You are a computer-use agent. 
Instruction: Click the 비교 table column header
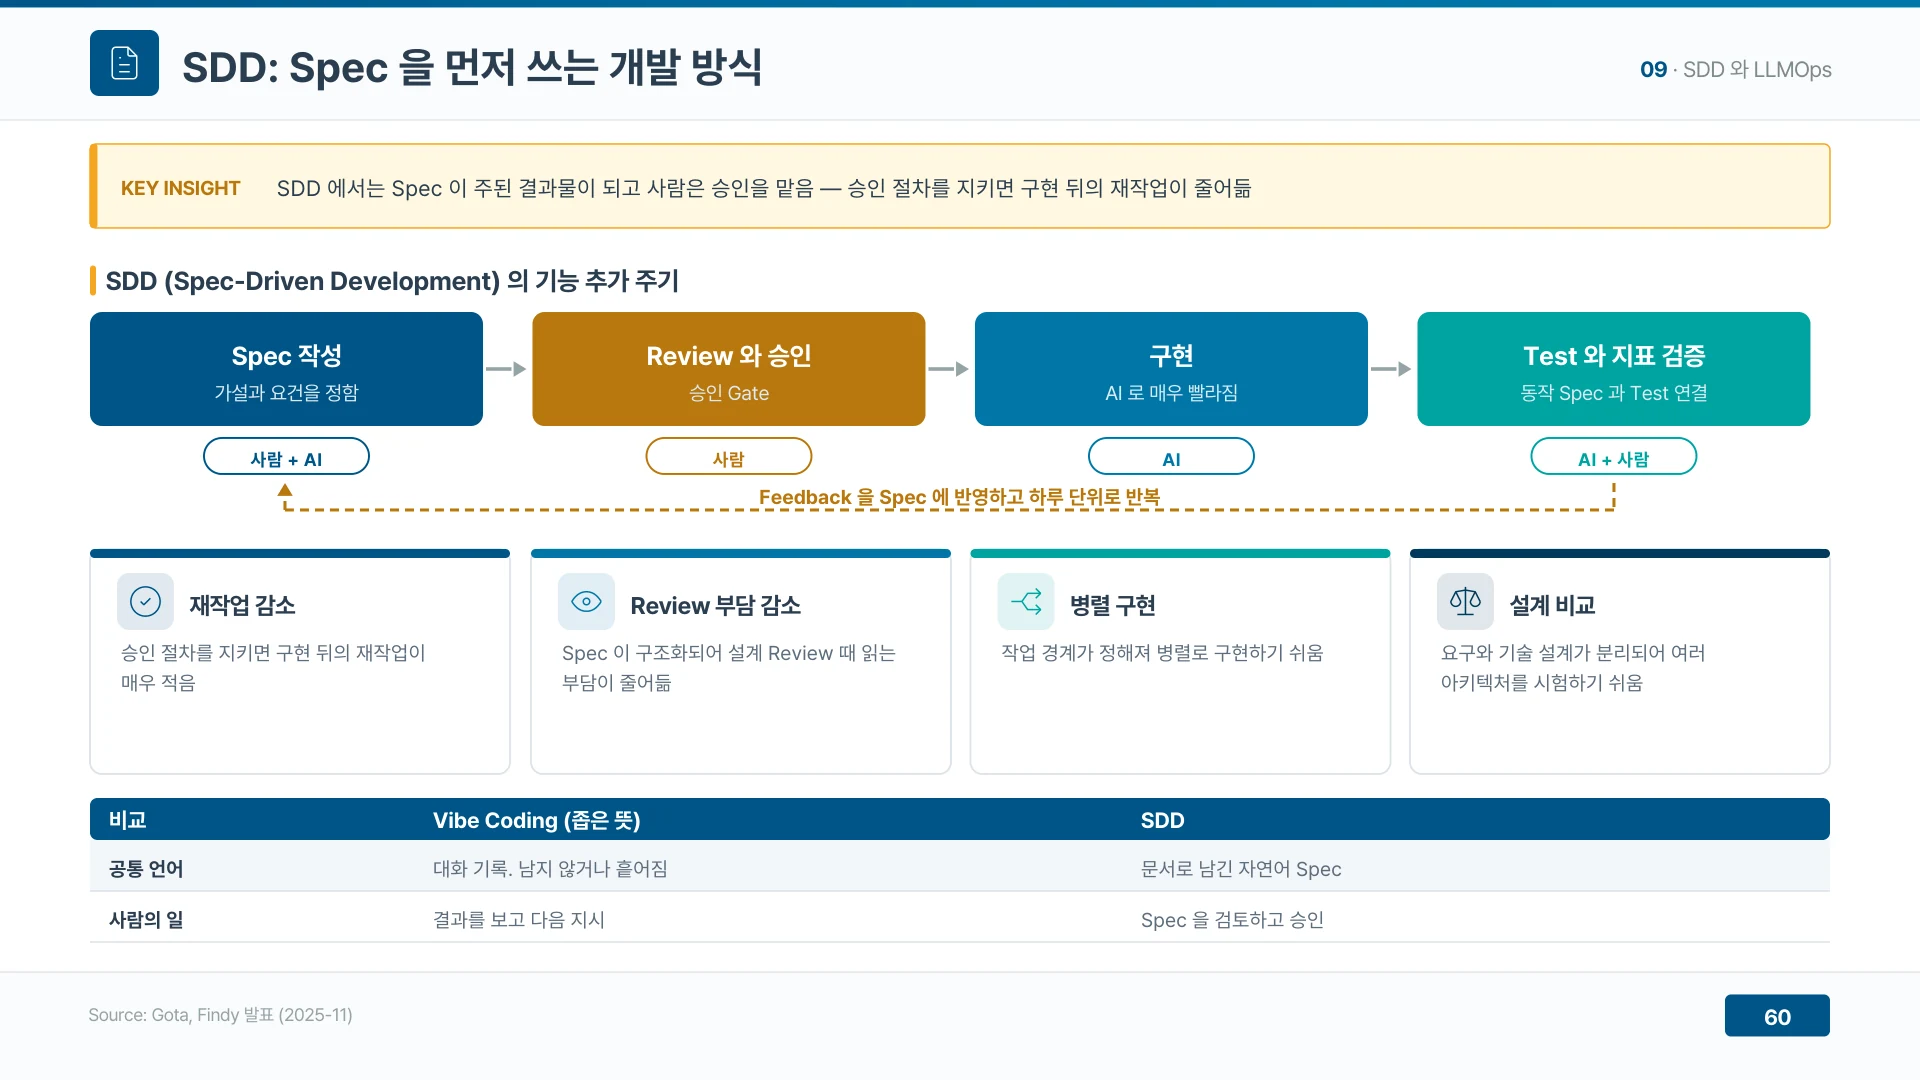coord(128,820)
